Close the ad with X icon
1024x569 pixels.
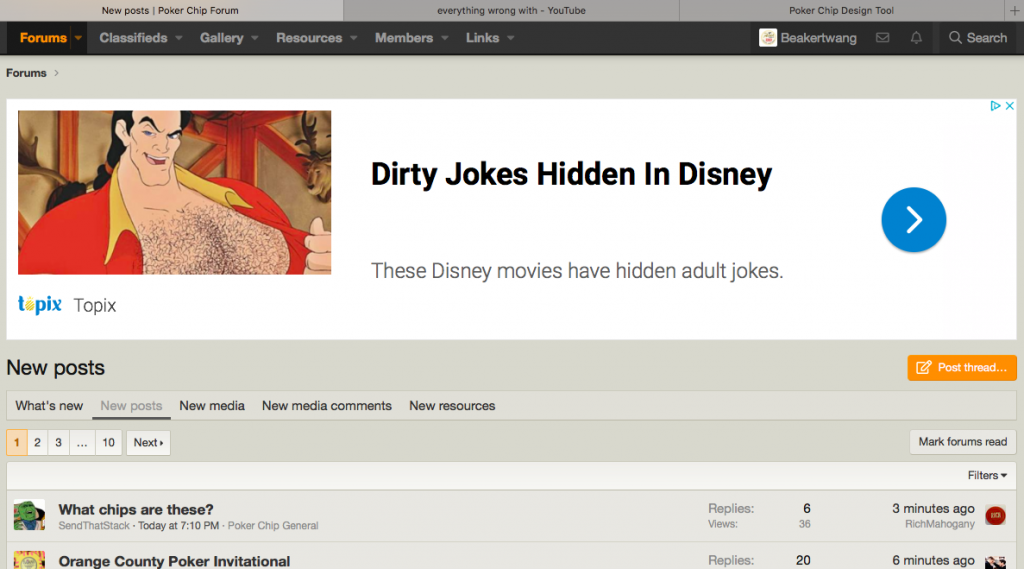coord(1010,106)
